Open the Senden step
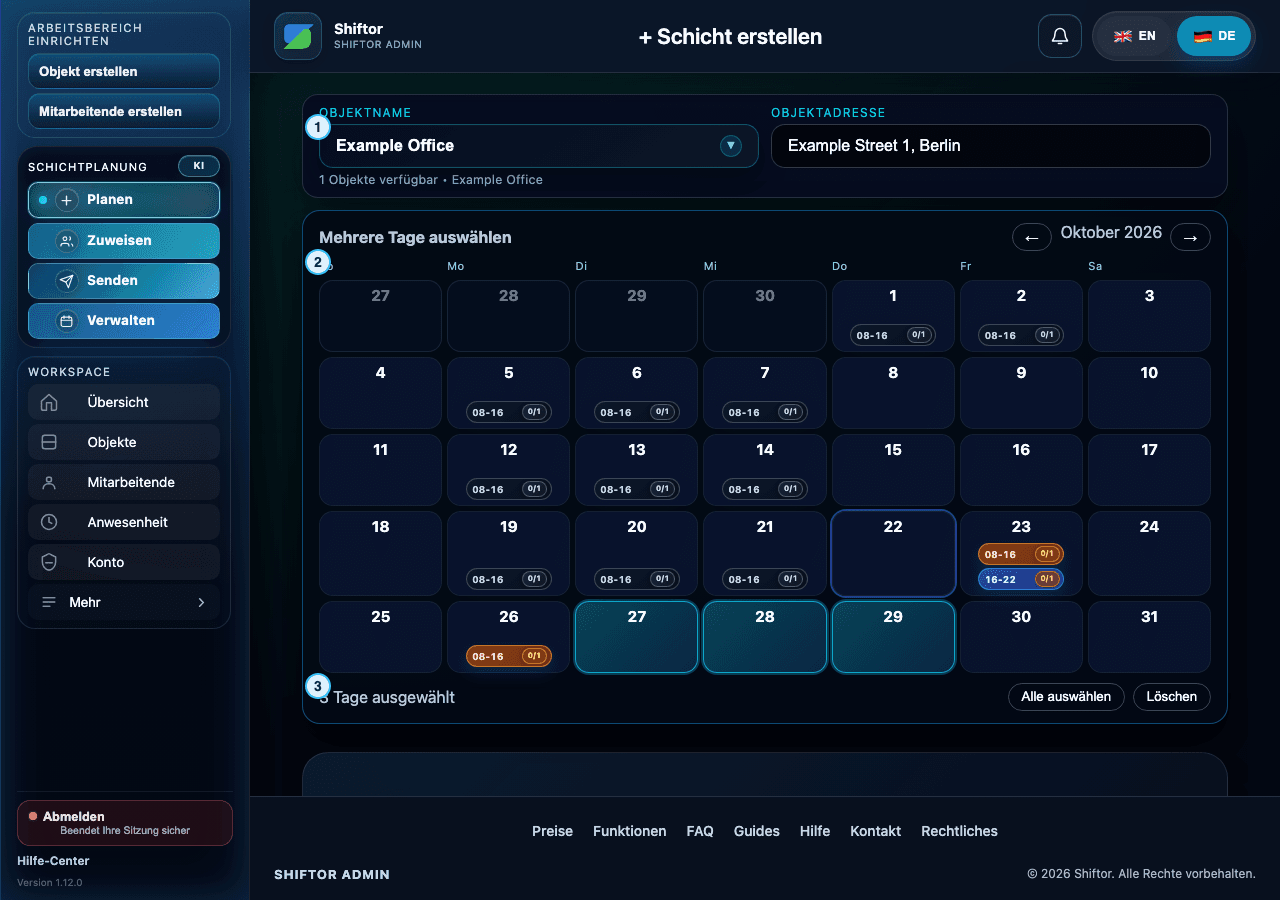 [x=124, y=281]
